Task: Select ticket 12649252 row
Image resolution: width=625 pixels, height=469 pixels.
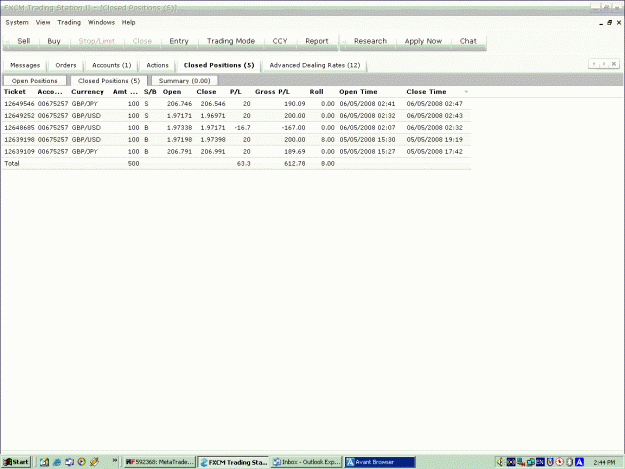Action: (x=237, y=116)
